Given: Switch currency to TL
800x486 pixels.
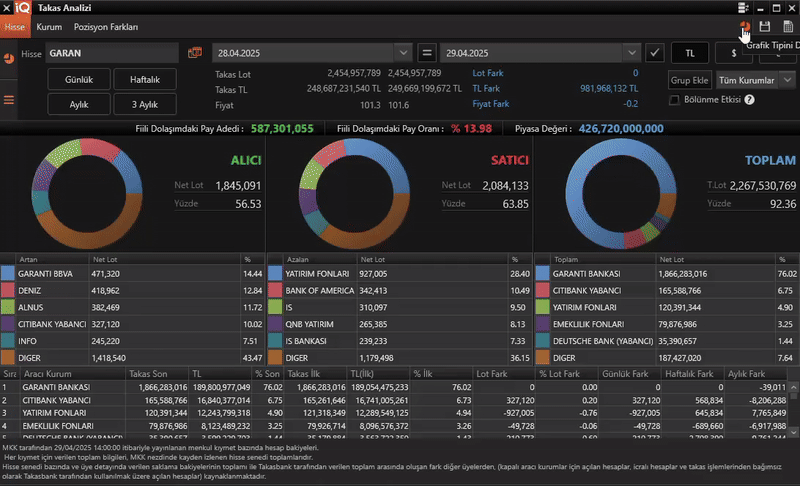Looking at the screenshot, I should [x=690, y=53].
